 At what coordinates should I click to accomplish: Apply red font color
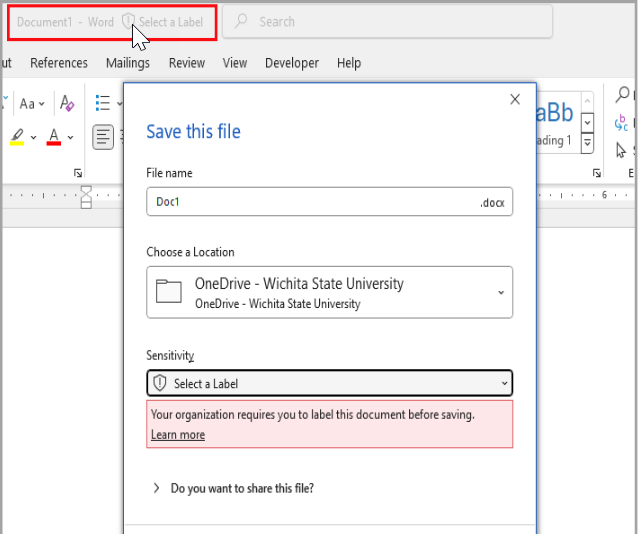[54, 137]
